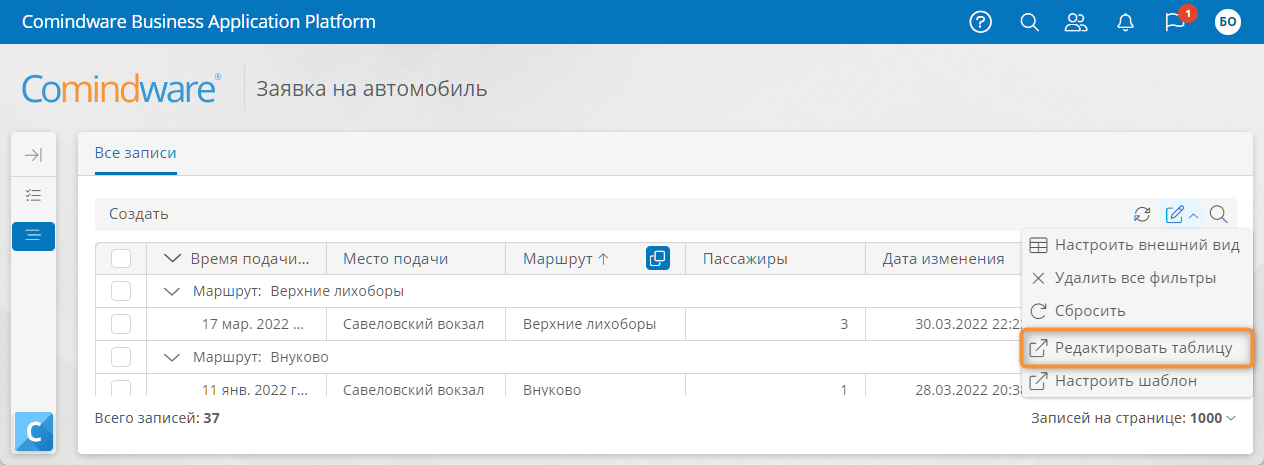Image resolution: width=1264 pixels, height=465 pixels.
Task: Sort by Дата изменения column header
Action: click(x=943, y=259)
